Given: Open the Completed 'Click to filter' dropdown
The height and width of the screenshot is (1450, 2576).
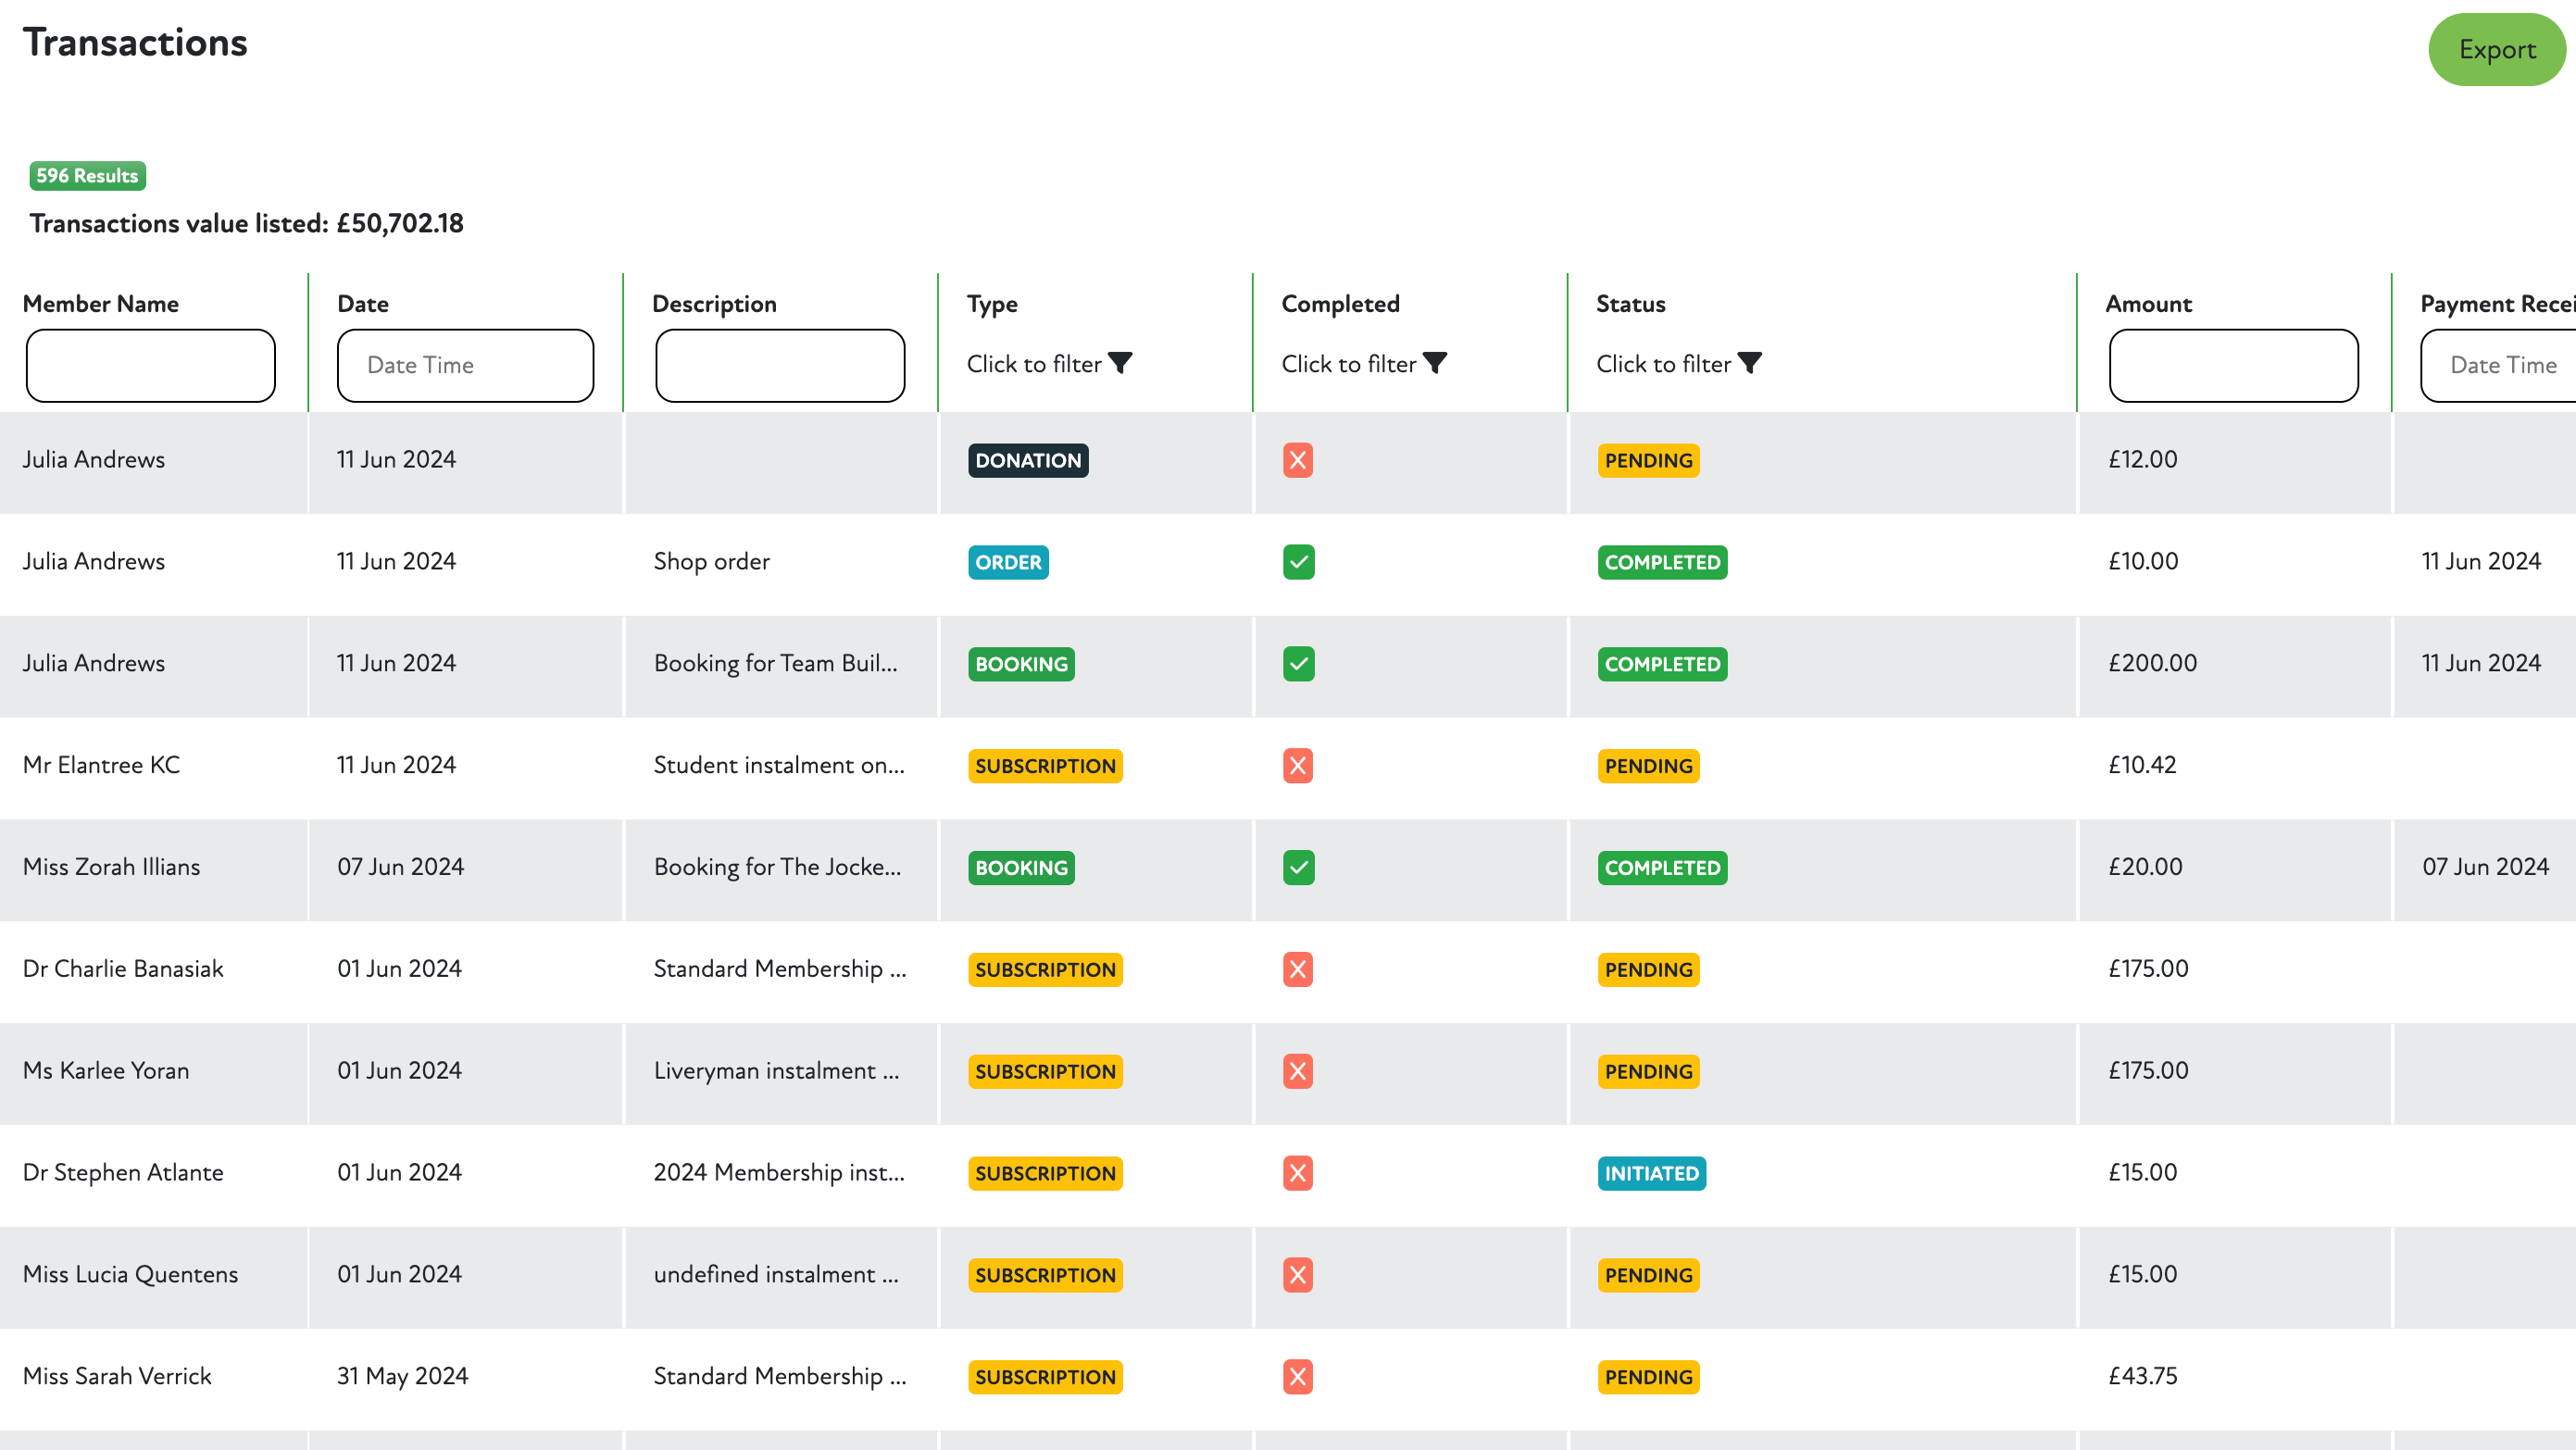Looking at the screenshot, I should click(1348, 364).
